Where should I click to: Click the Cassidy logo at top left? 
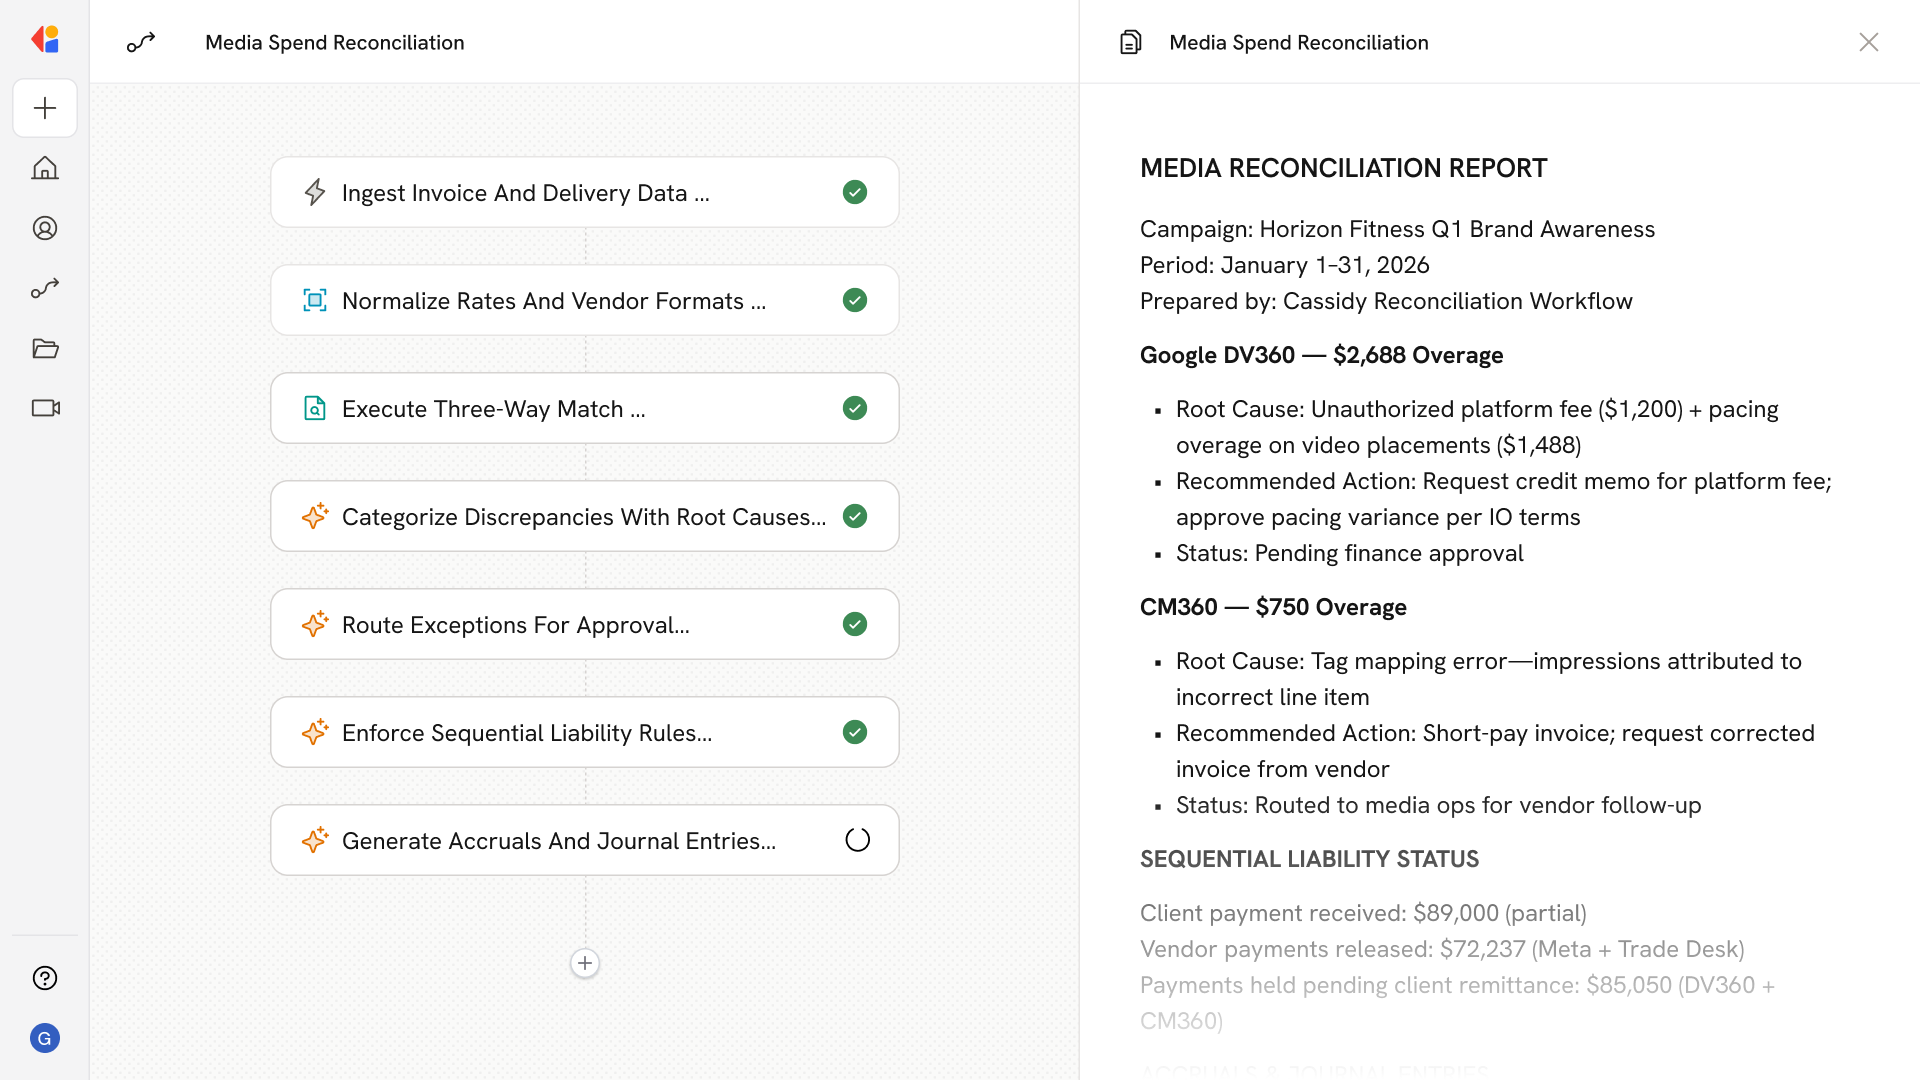click(45, 40)
